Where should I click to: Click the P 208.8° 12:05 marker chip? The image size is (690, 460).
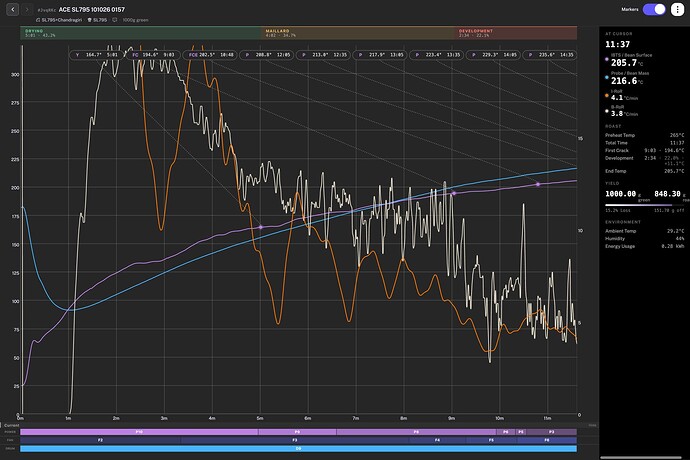pyautogui.click(x=267, y=55)
